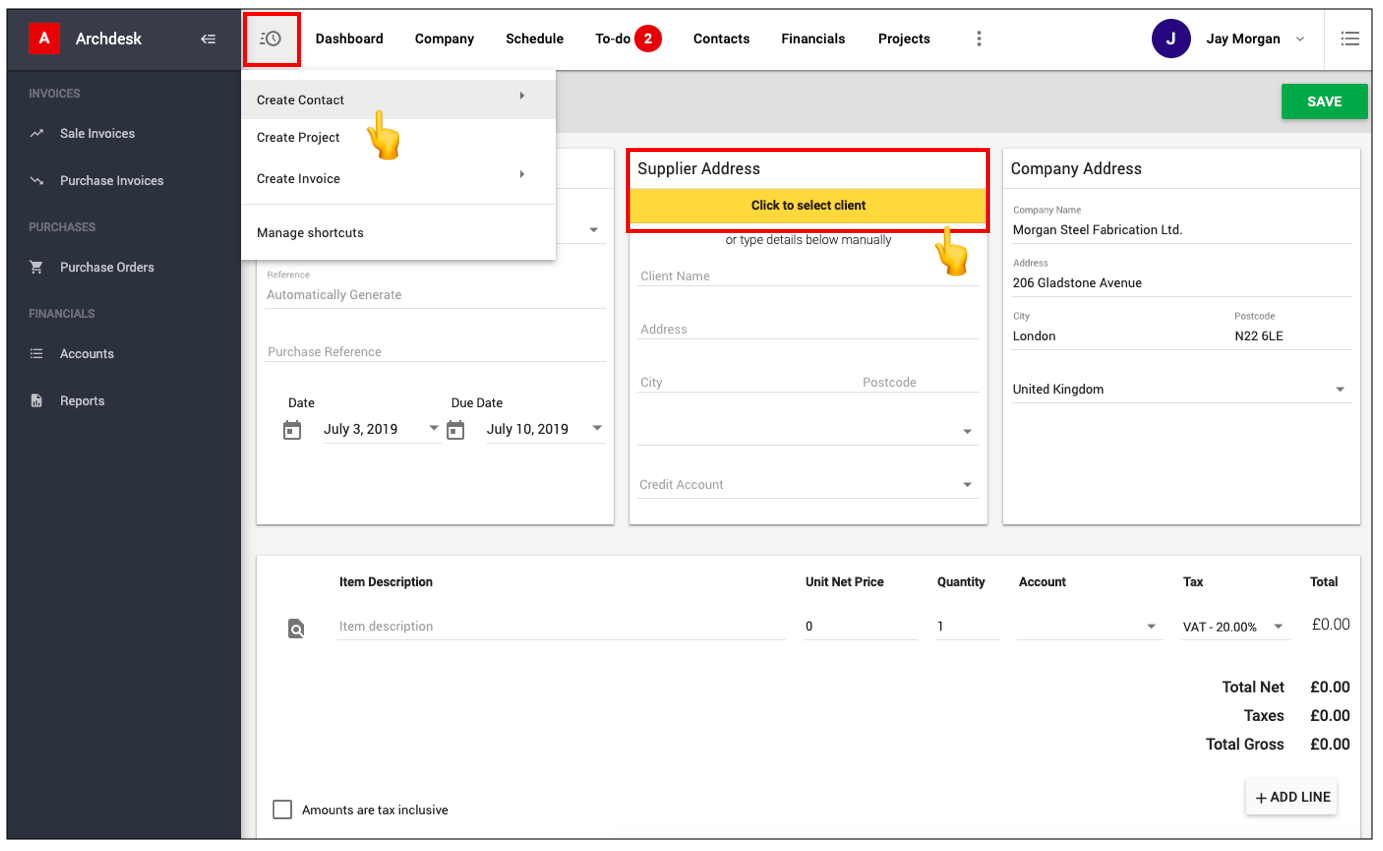Edit the Morgan Steel Fabrication Ltd. company name
Image resolution: width=1383 pixels, height=851 pixels.
[1181, 230]
